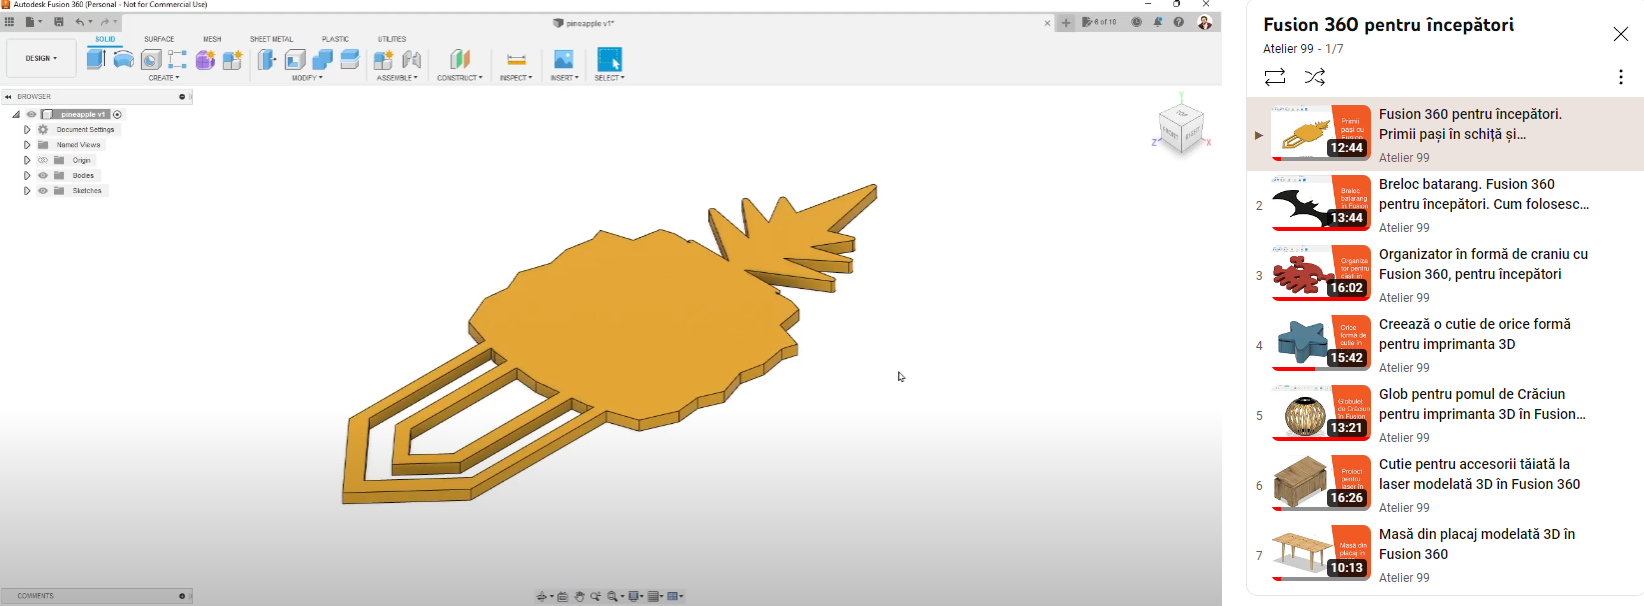Toggle visibility of pineapple v1 component
Image resolution: width=1644 pixels, height=606 pixels.
point(31,114)
